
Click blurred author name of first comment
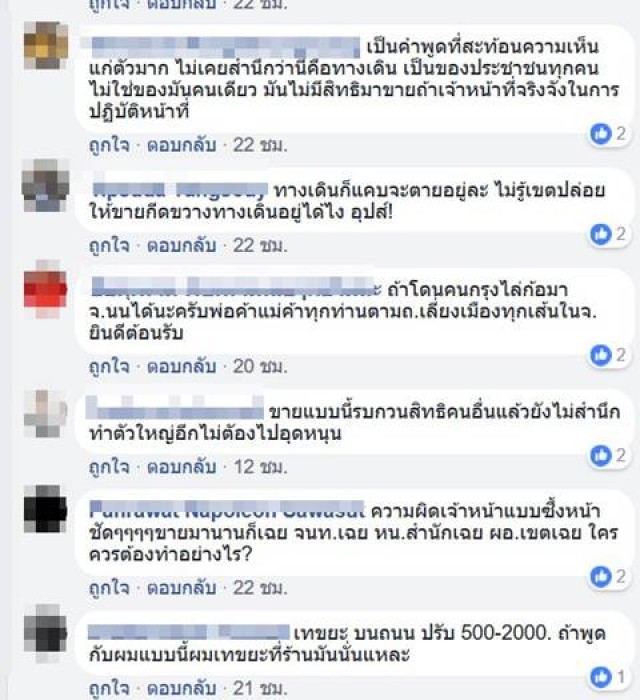[225, 47]
